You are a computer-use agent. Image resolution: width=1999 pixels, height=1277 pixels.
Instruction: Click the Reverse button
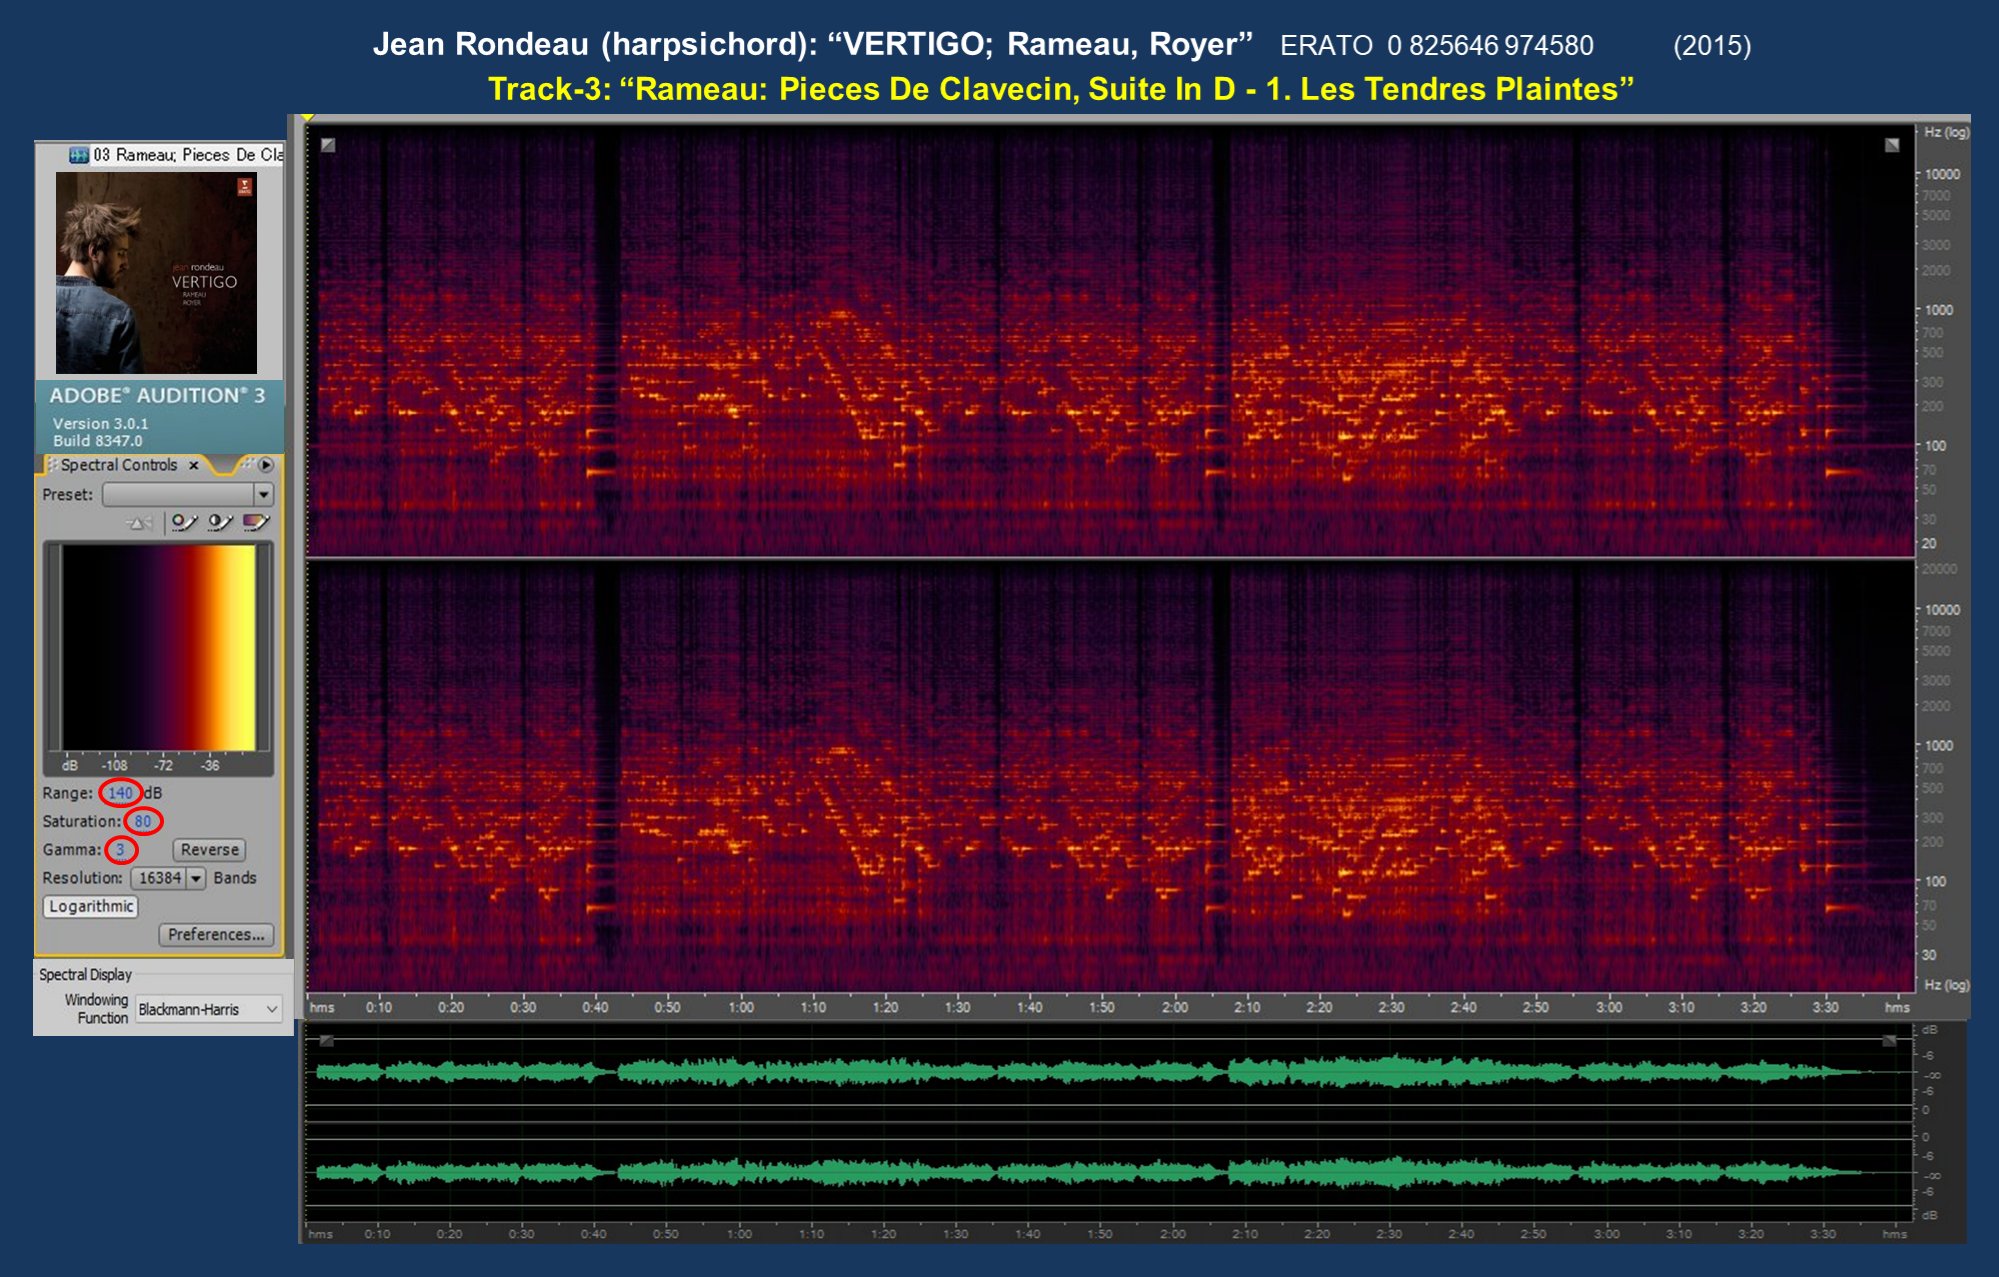tap(209, 849)
